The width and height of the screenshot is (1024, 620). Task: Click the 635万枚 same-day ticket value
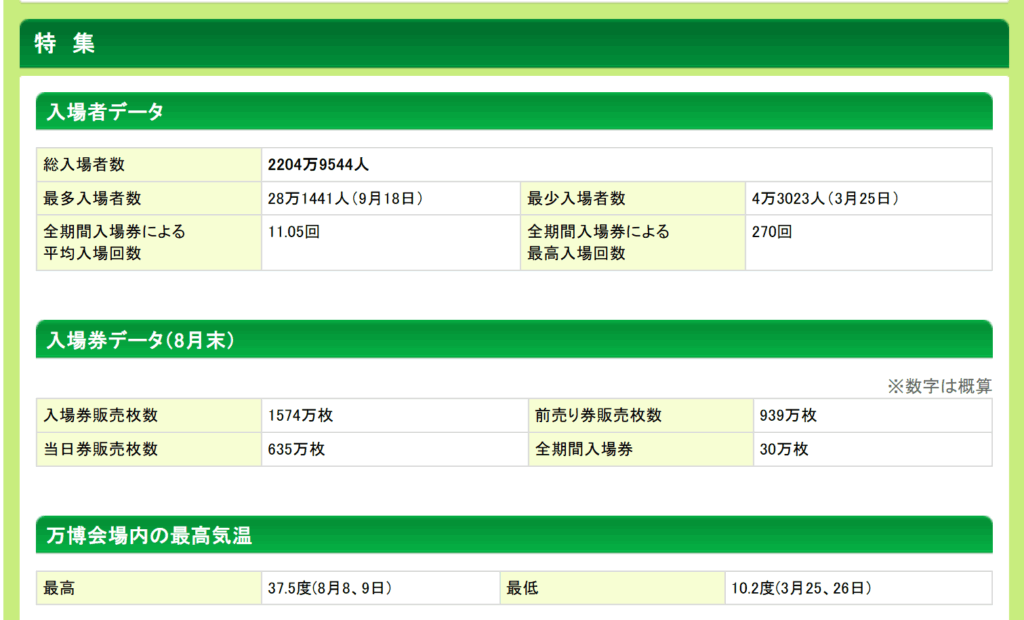coord(296,450)
